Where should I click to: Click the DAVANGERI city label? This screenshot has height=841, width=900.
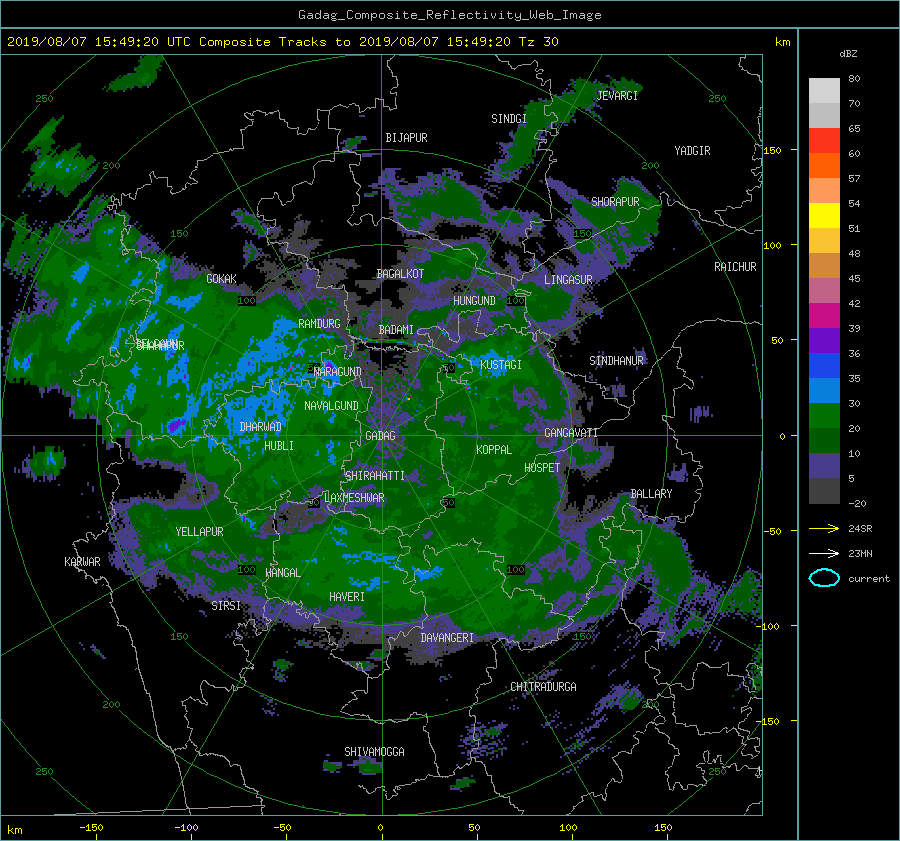click(447, 638)
